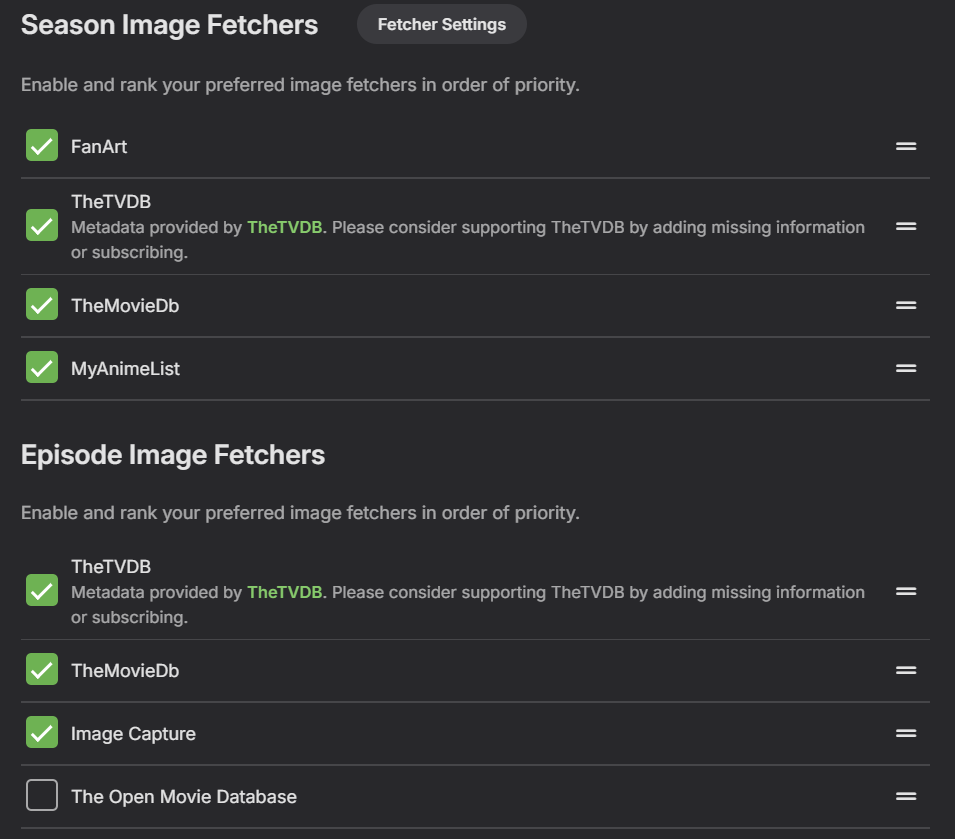Click the MyAnimeList row drag handle
The height and width of the screenshot is (839, 955).
point(906,368)
